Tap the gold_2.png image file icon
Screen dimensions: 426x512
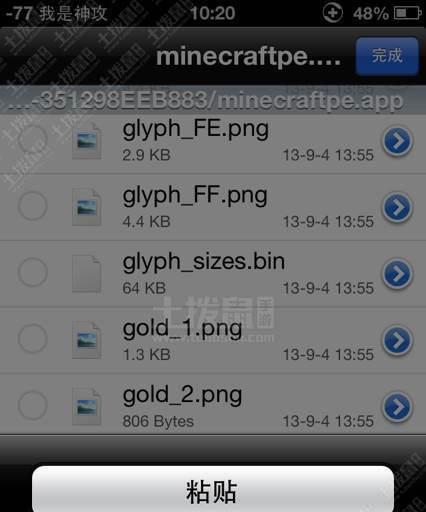pos(87,407)
